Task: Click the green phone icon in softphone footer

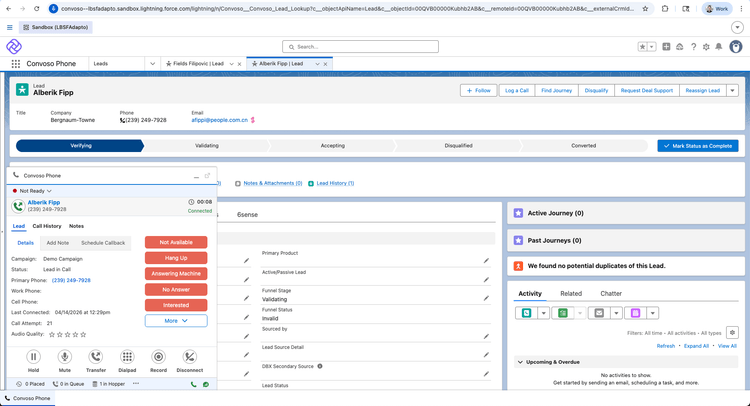Action: [x=193, y=384]
